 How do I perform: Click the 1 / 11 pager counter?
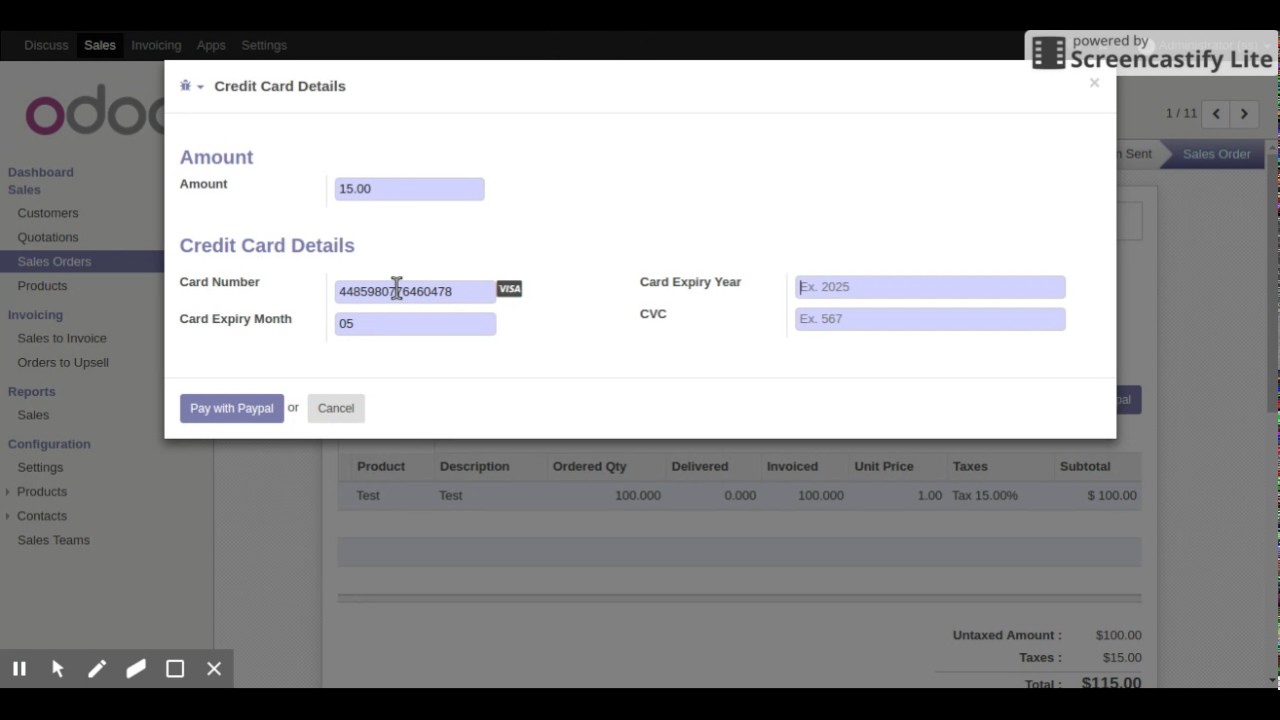(x=1181, y=114)
